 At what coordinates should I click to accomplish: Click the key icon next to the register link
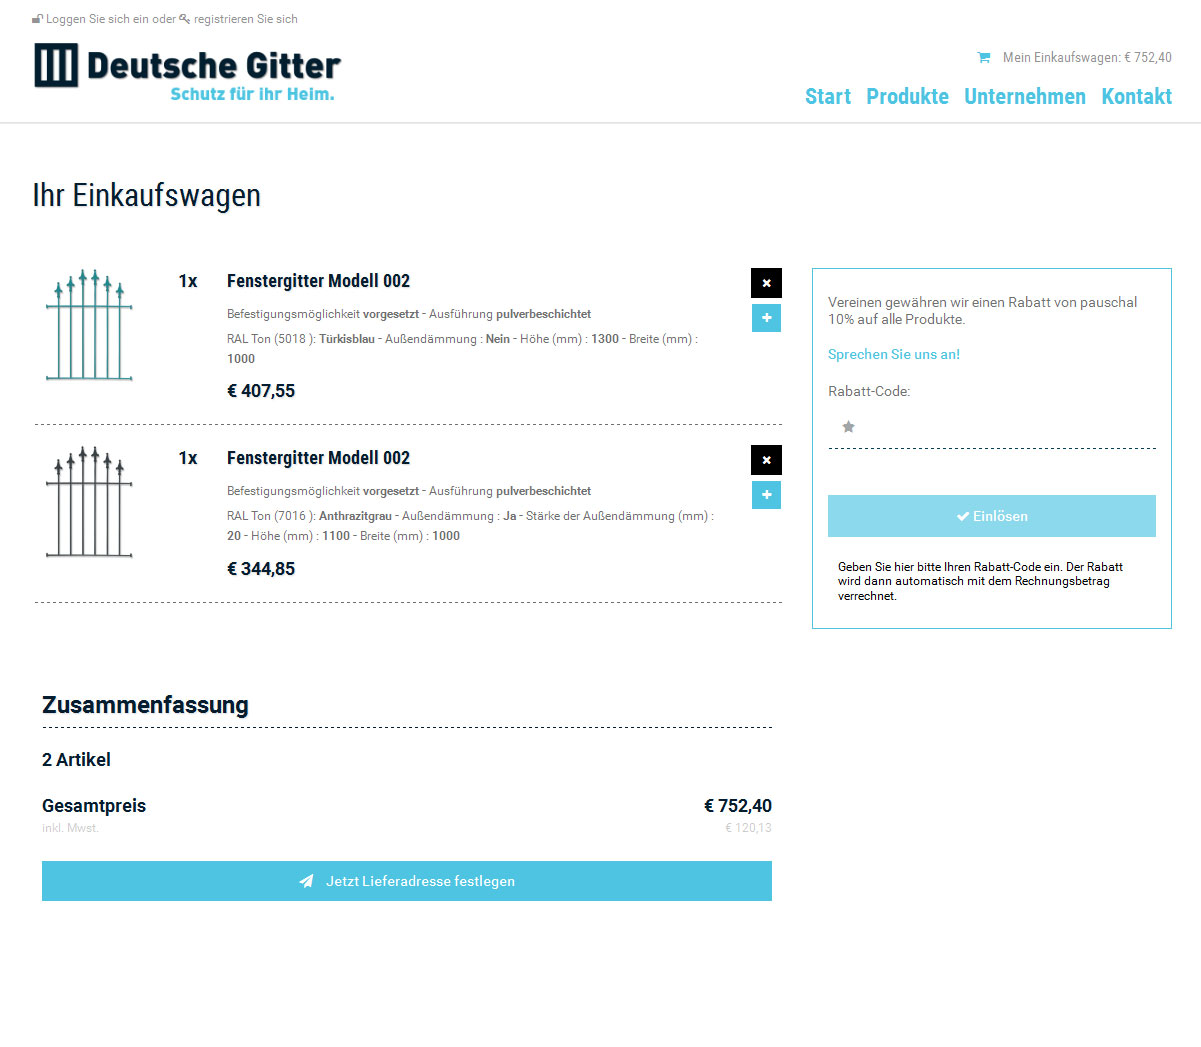click(x=185, y=19)
